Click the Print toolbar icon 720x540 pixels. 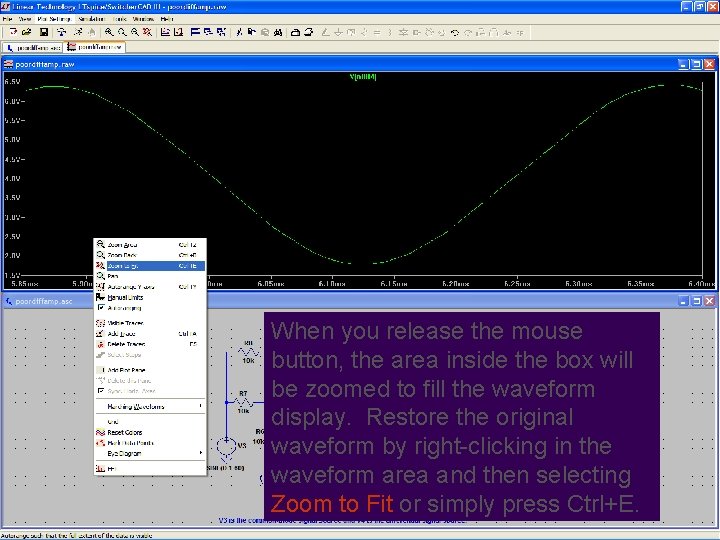(309, 32)
